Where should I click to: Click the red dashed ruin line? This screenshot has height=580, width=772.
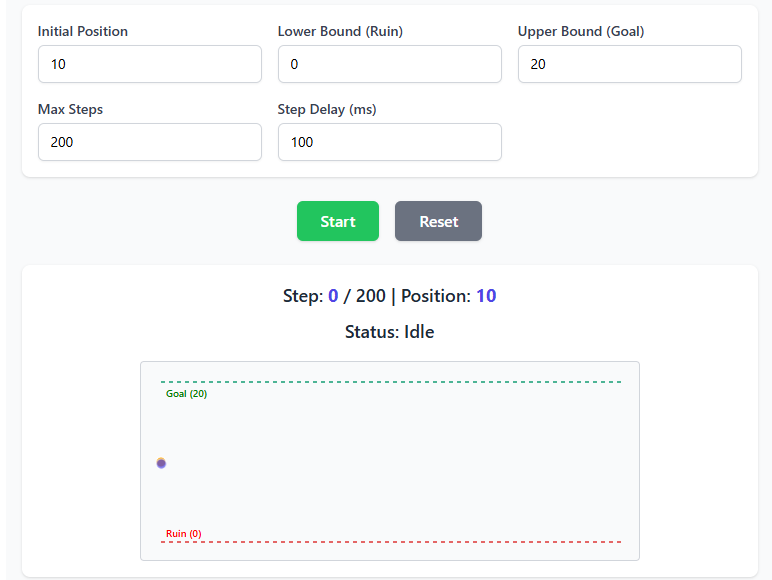[x=391, y=542]
